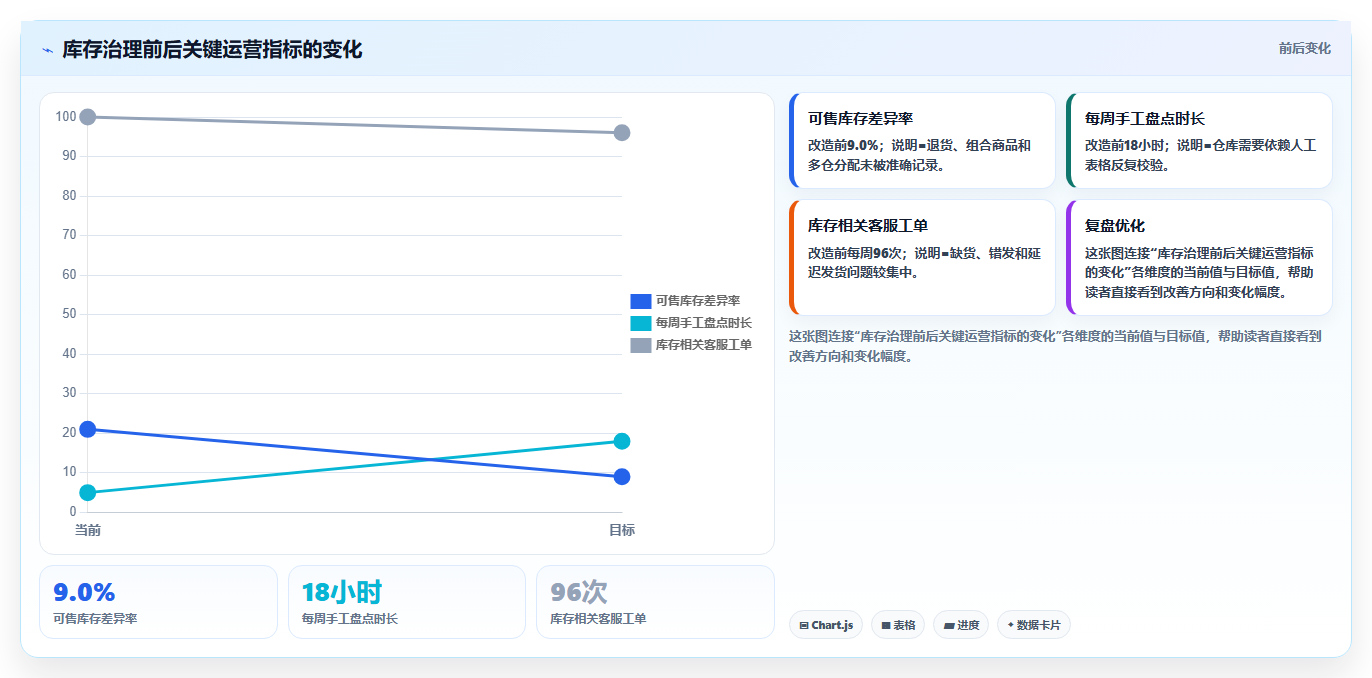The height and width of the screenshot is (678, 1372).
Task: Select cyan data point at 当前
Action: click(88, 492)
